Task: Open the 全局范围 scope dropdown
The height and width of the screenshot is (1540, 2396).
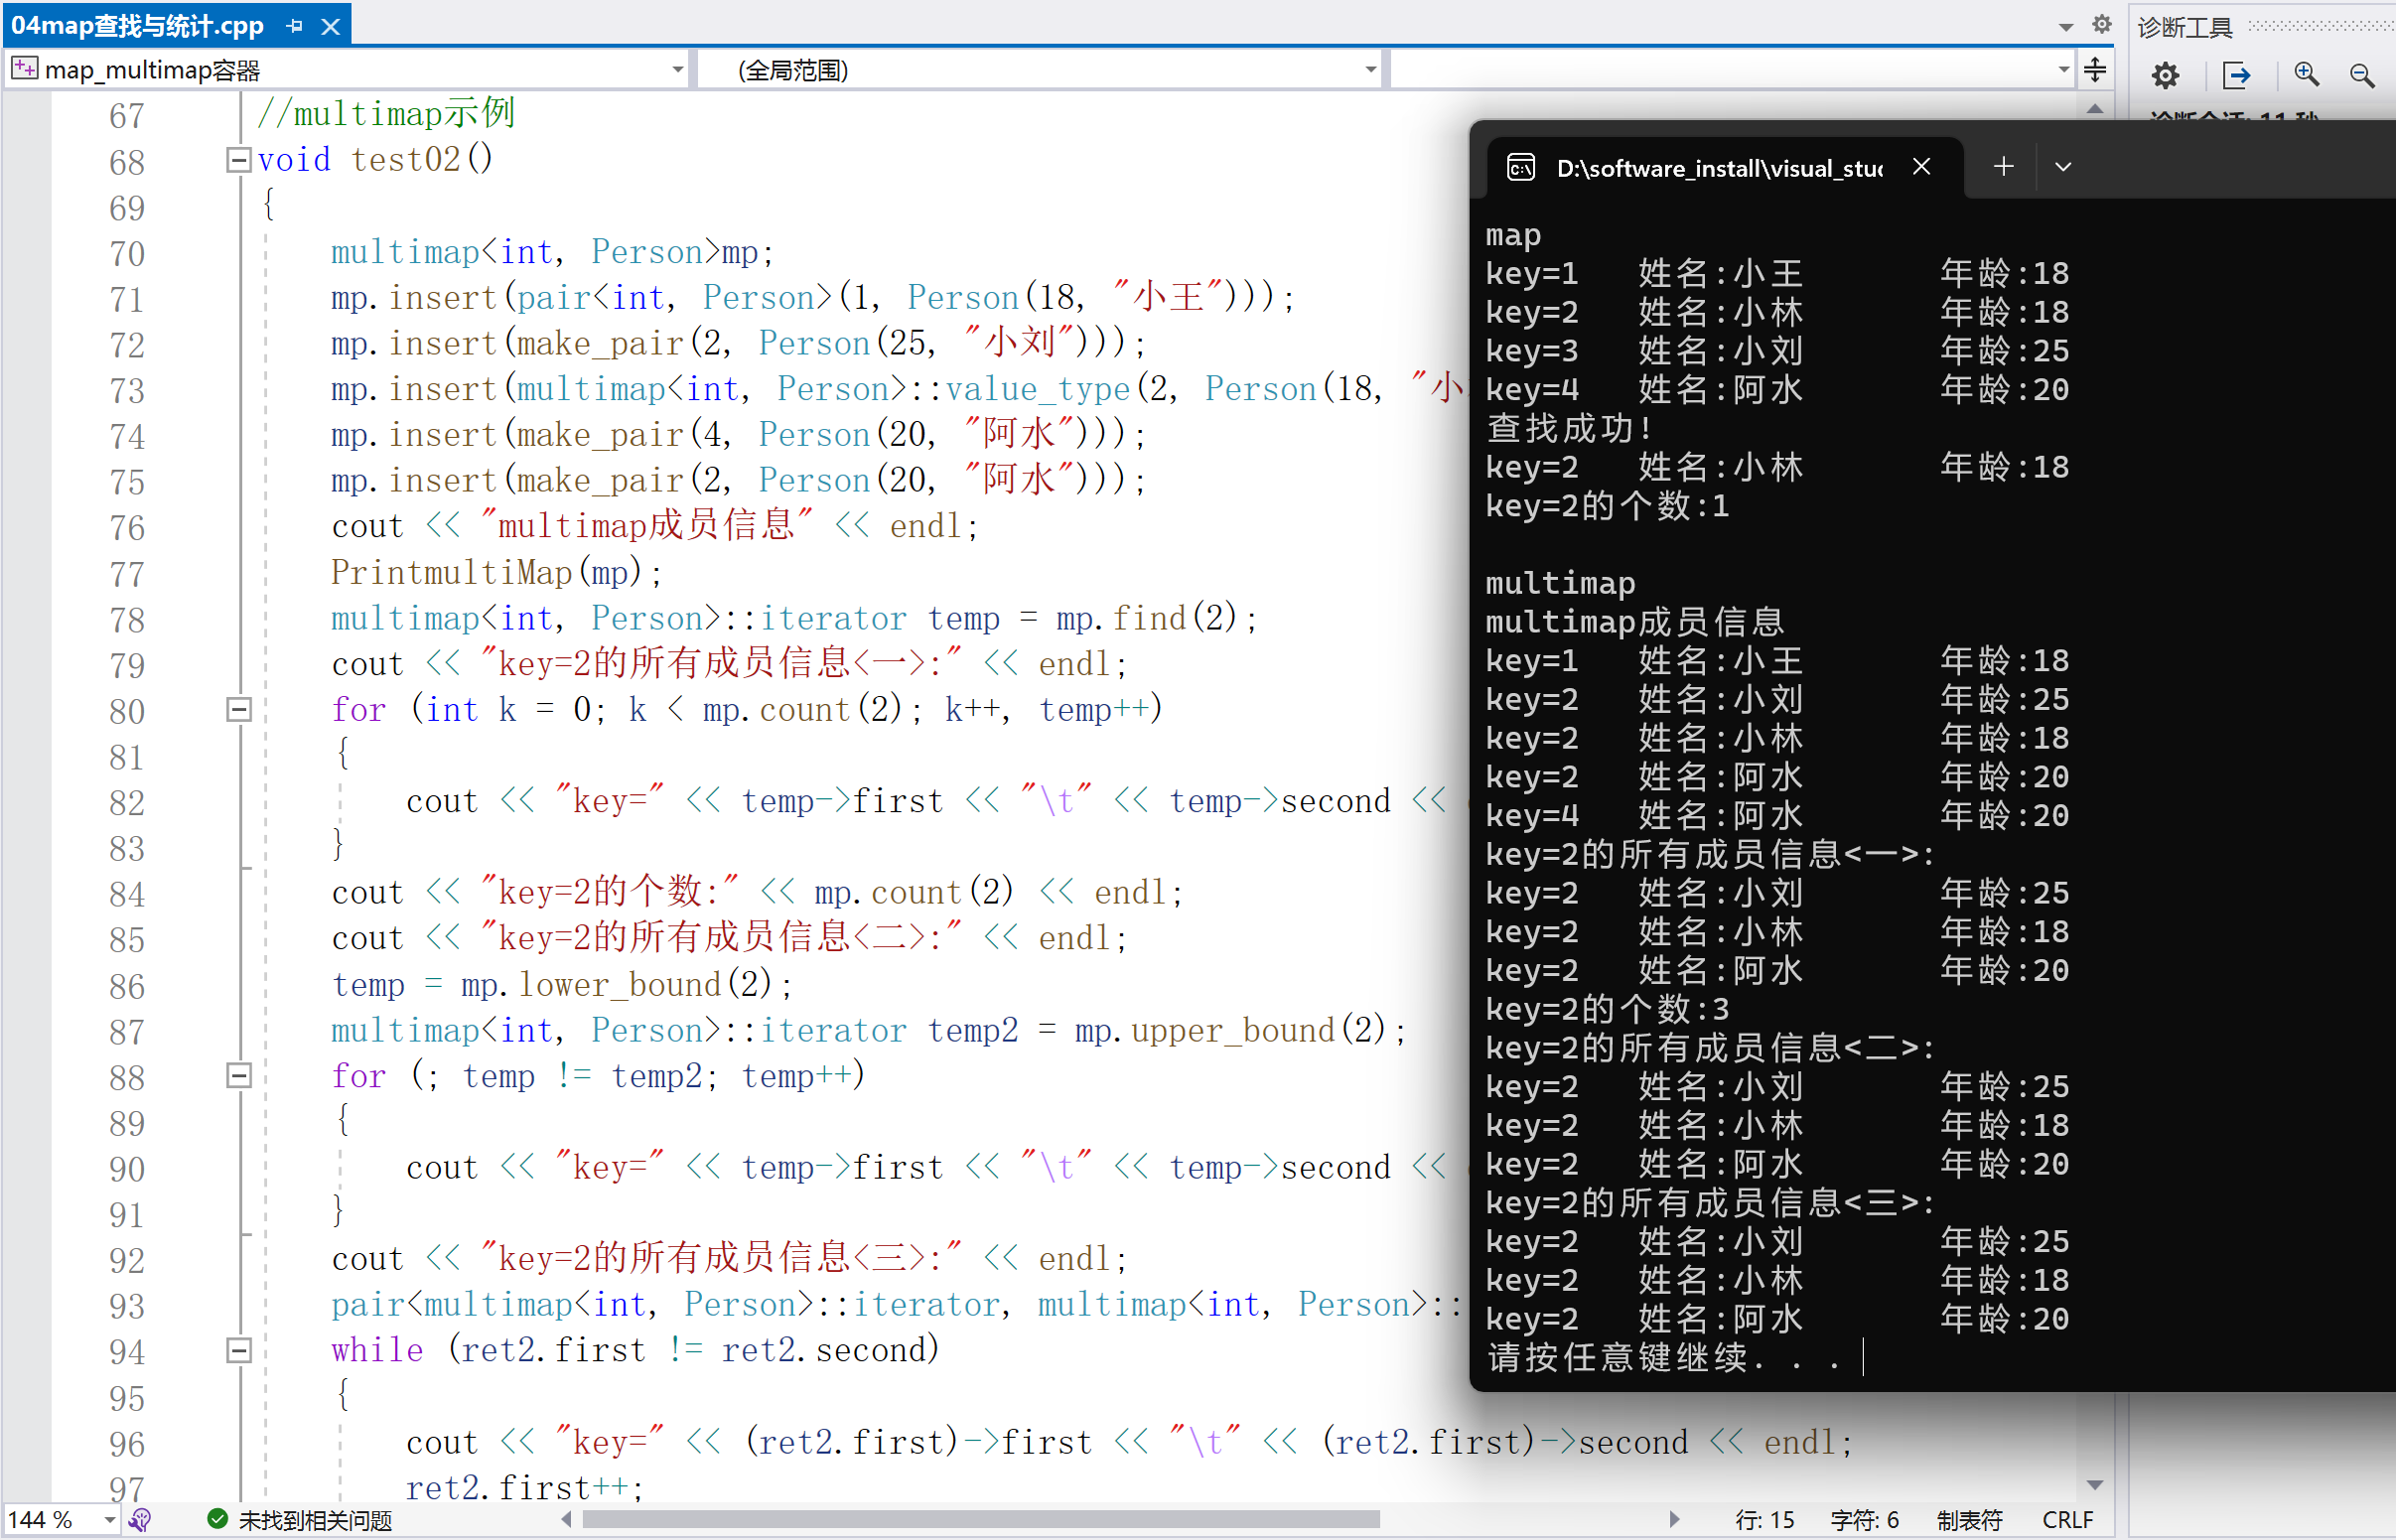Action: click(x=1370, y=70)
